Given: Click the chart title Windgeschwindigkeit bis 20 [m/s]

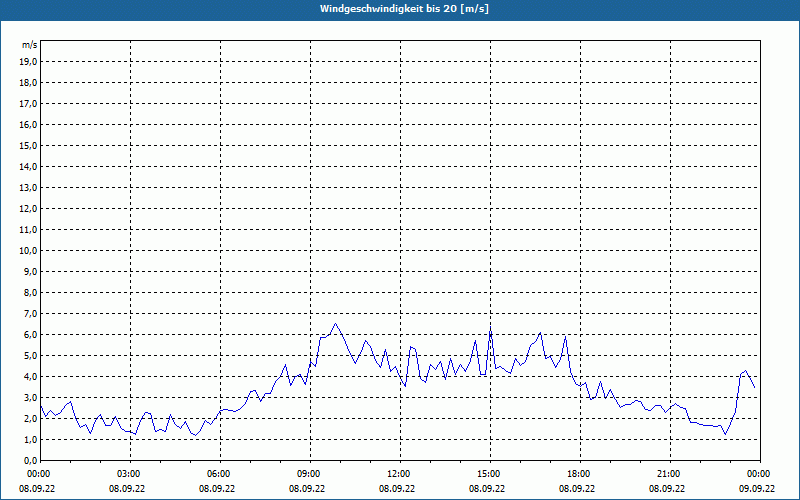Looking at the screenshot, I should pyautogui.click(x=404, y=9).
